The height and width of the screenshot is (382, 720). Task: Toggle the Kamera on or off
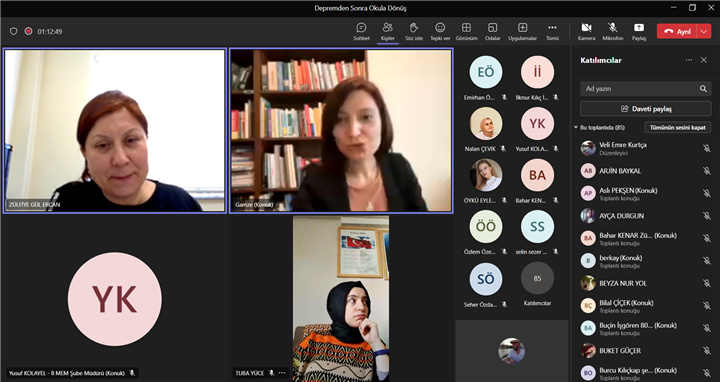point(586,32)
